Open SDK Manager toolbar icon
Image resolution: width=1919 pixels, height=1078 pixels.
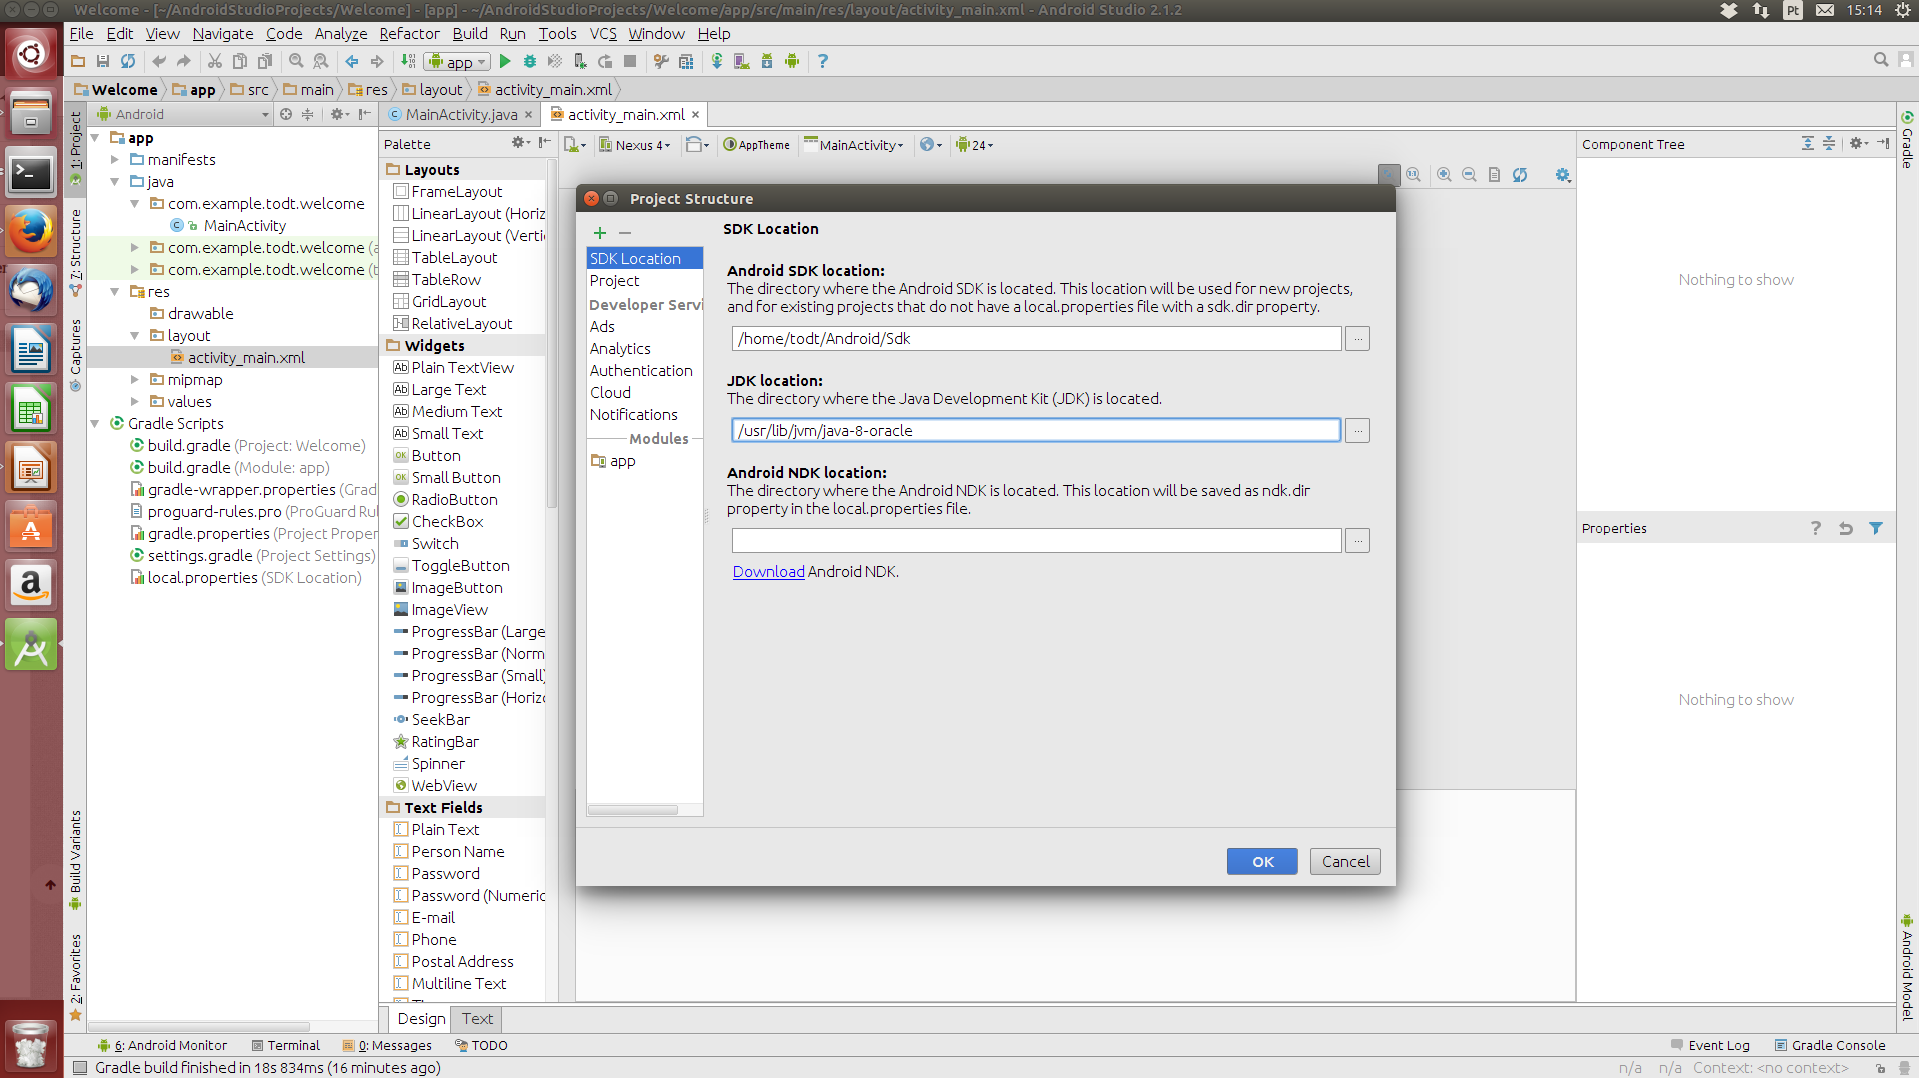tap(767, 61)
